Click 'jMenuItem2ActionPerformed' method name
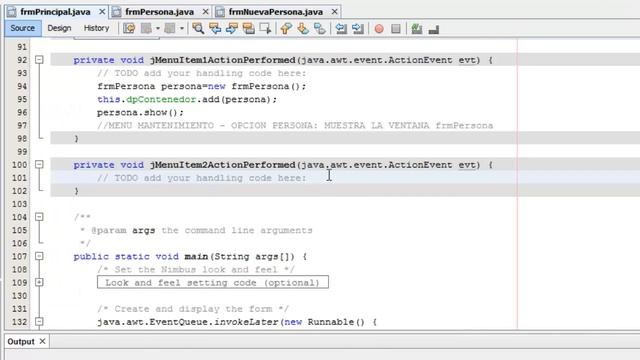 (222, 165)
